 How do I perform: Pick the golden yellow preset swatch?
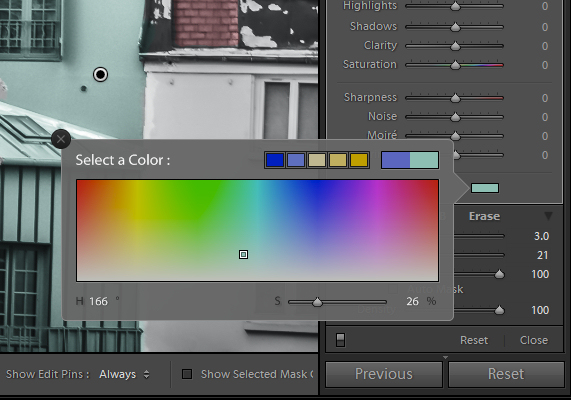(359, 160)
